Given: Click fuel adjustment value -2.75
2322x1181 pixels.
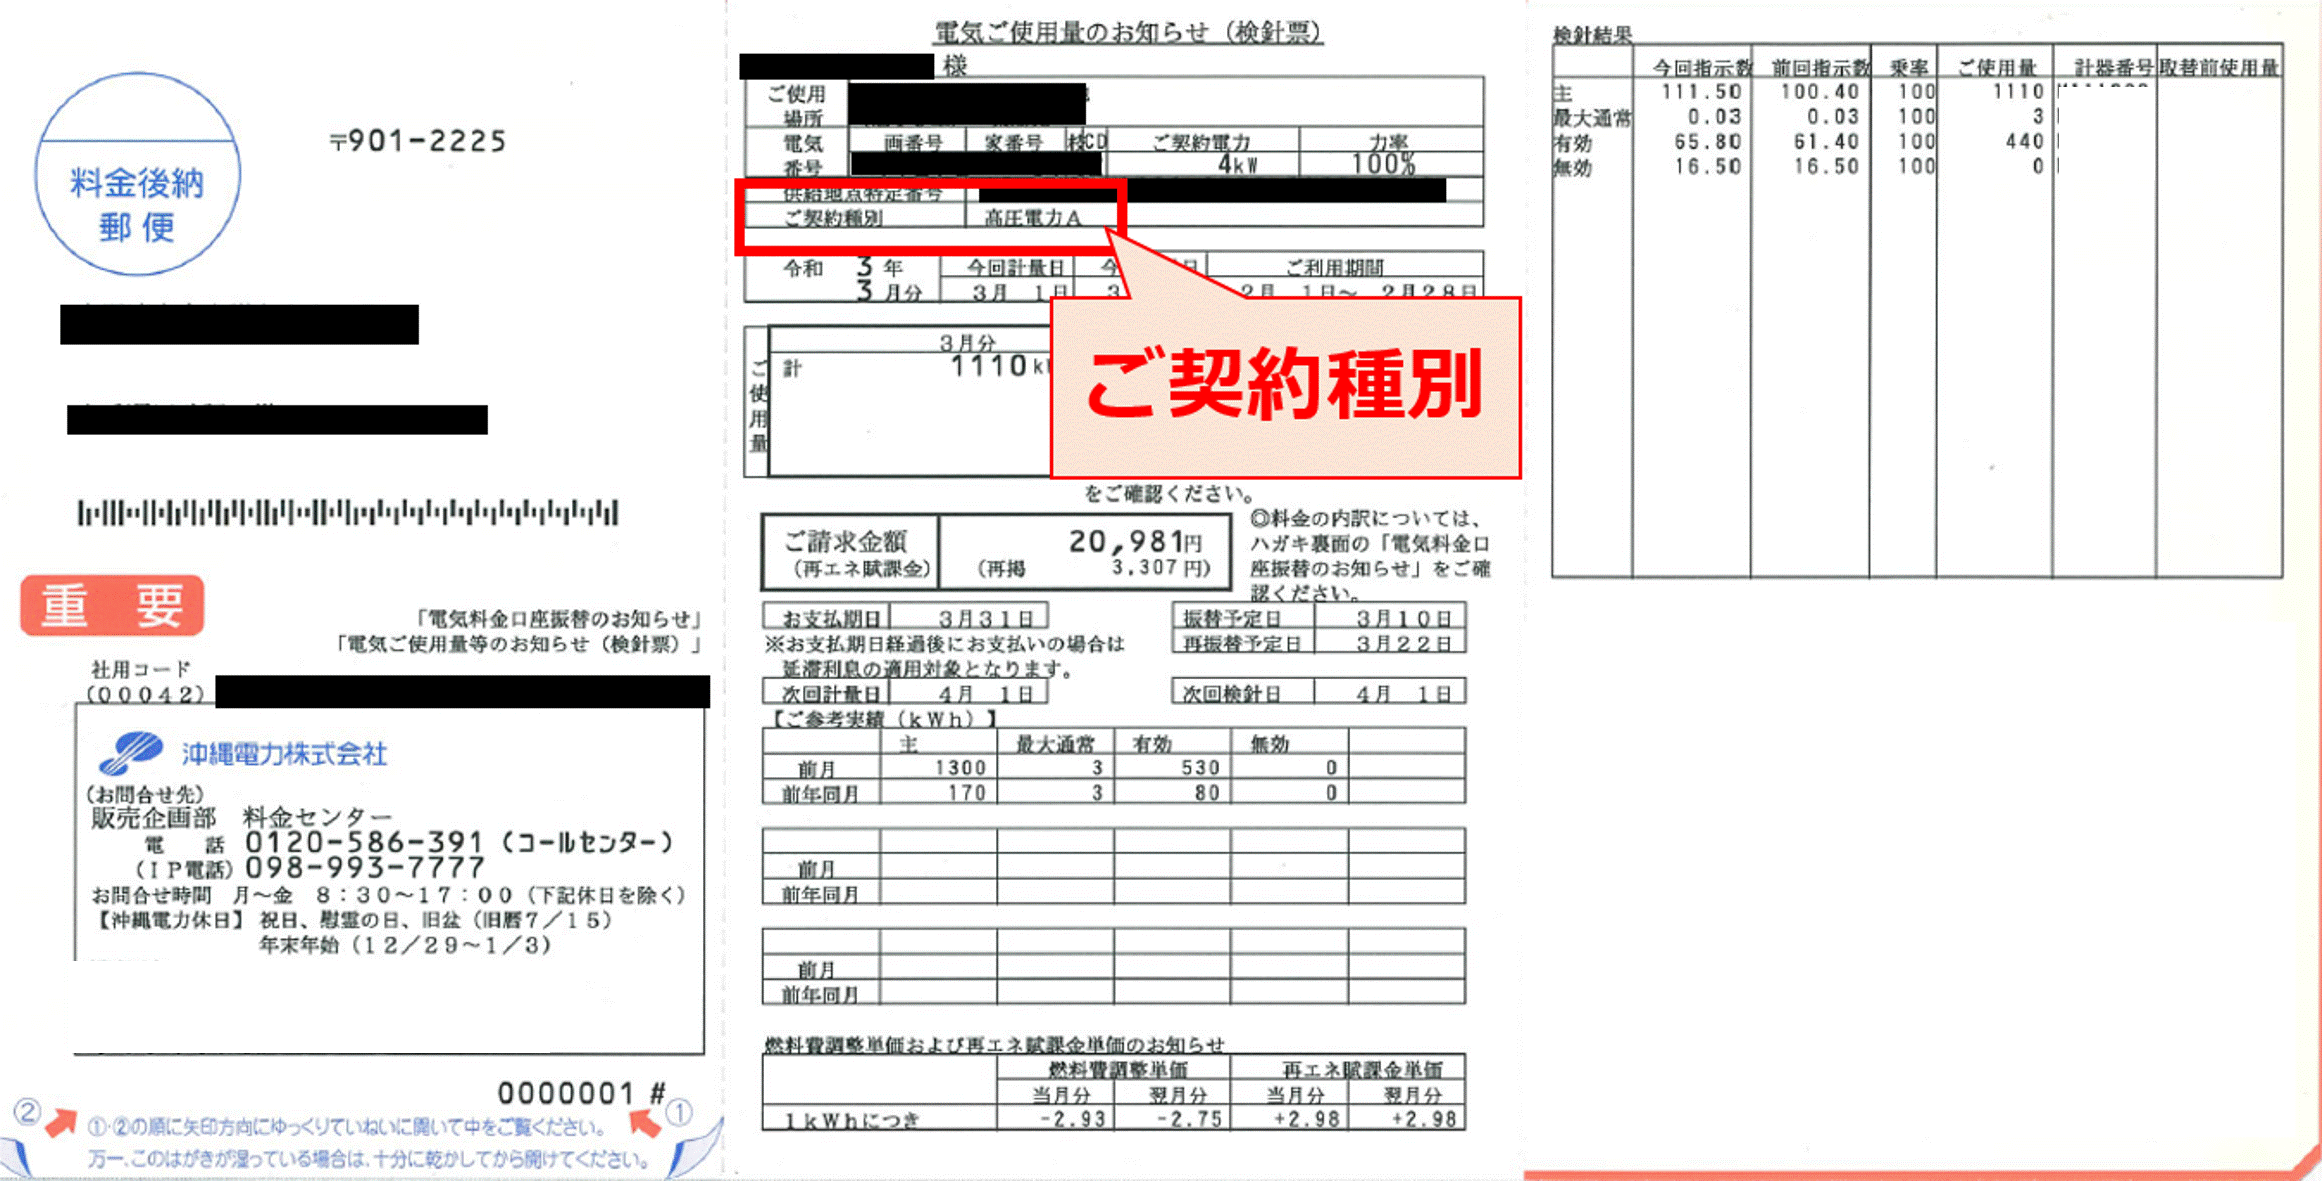Looking at the screenshot, I should (x=1189, y=1119).
